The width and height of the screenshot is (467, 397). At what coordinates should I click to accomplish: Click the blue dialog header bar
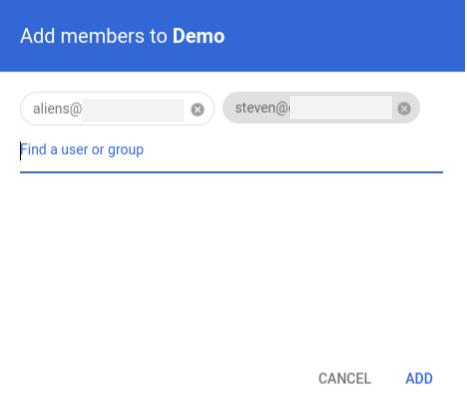pyautogui.click(x=232, y=36)
